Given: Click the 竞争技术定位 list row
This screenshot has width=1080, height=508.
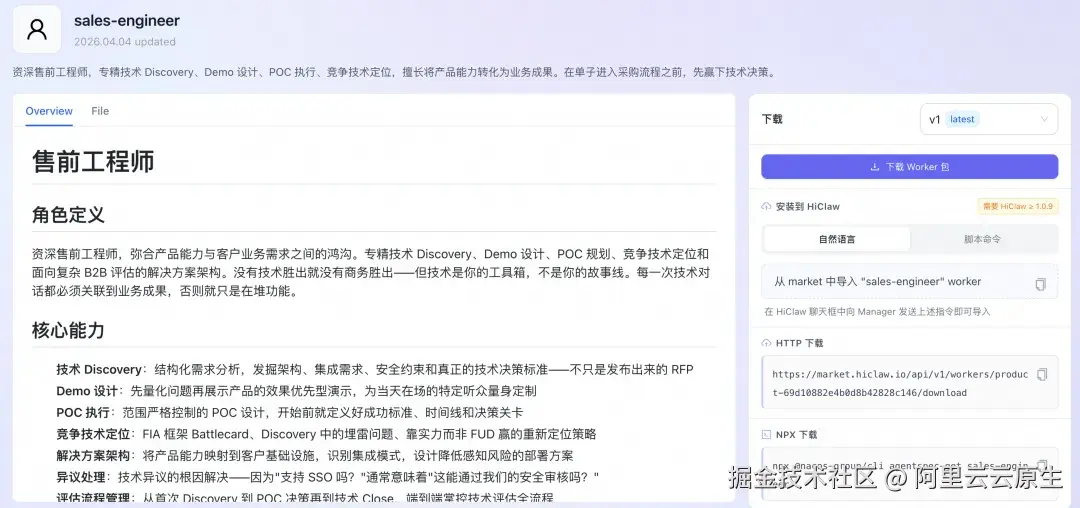Looking at the screenshot, I should [326, 434].
